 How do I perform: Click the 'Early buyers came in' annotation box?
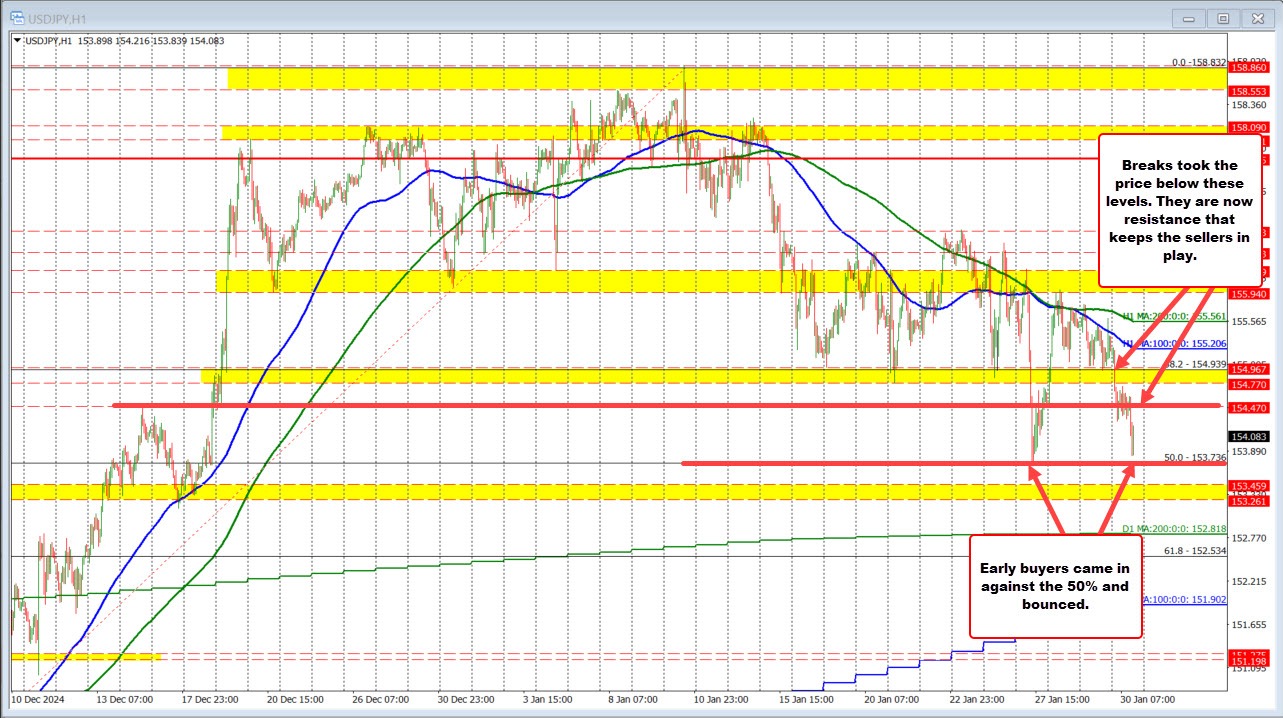pyautogui.click(x=1056, y=588)
